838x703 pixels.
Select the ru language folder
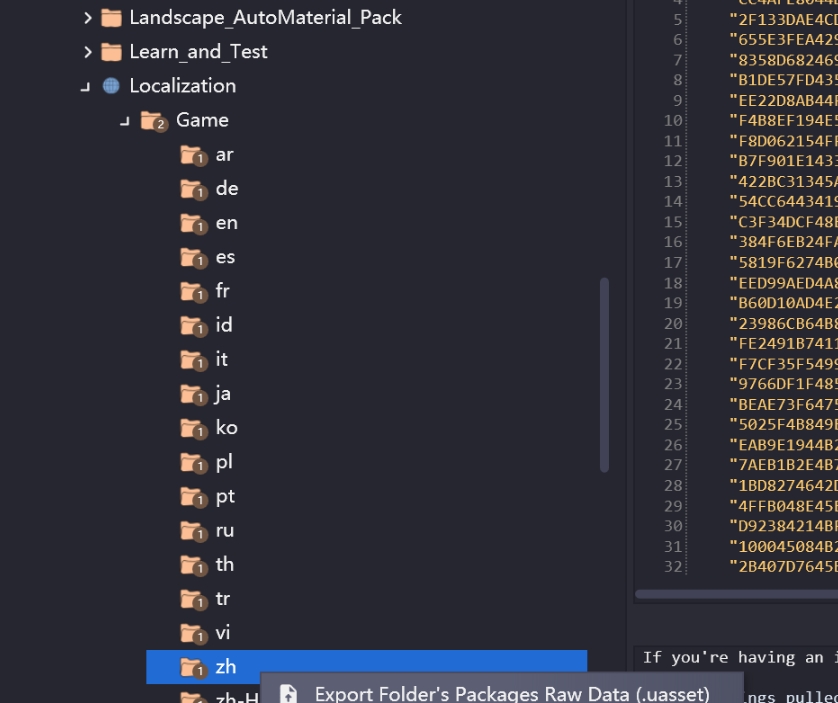click(x=224, y=530)
